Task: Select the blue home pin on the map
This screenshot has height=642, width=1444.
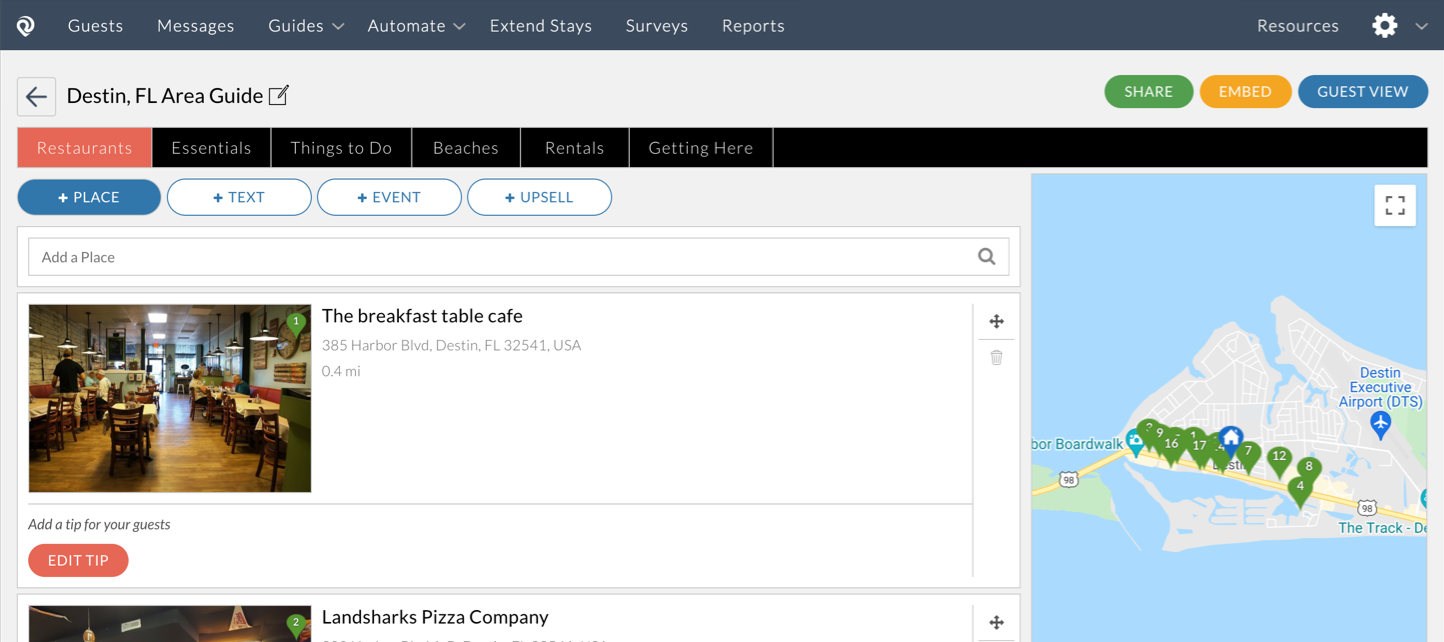Action: [1231, 440]
